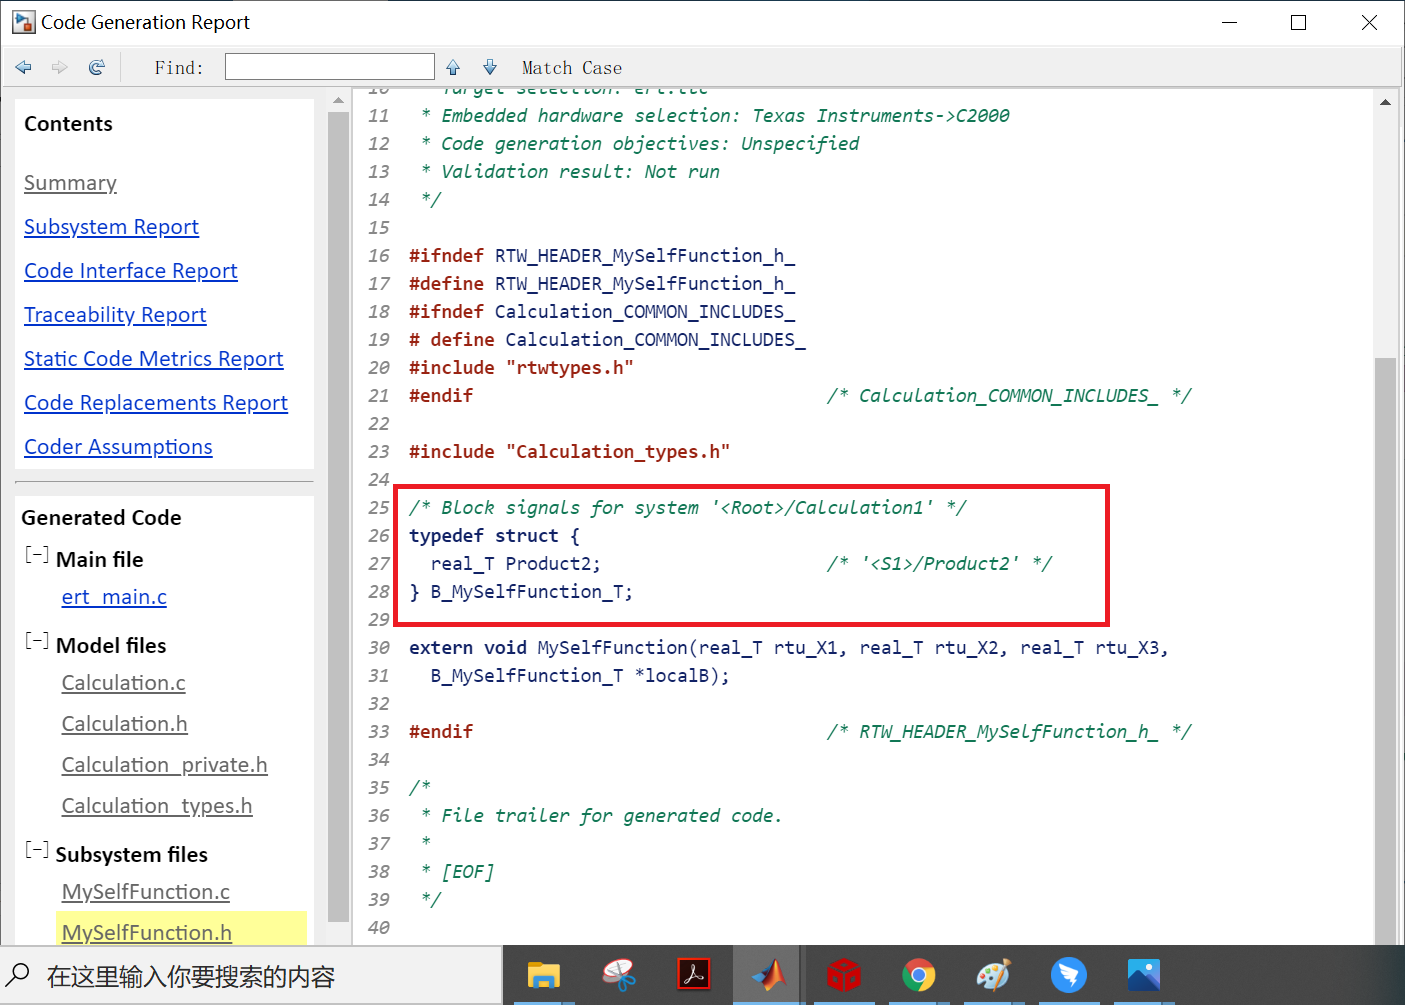
Task: Toggle the Match Case option
Action: click(572, 68)
